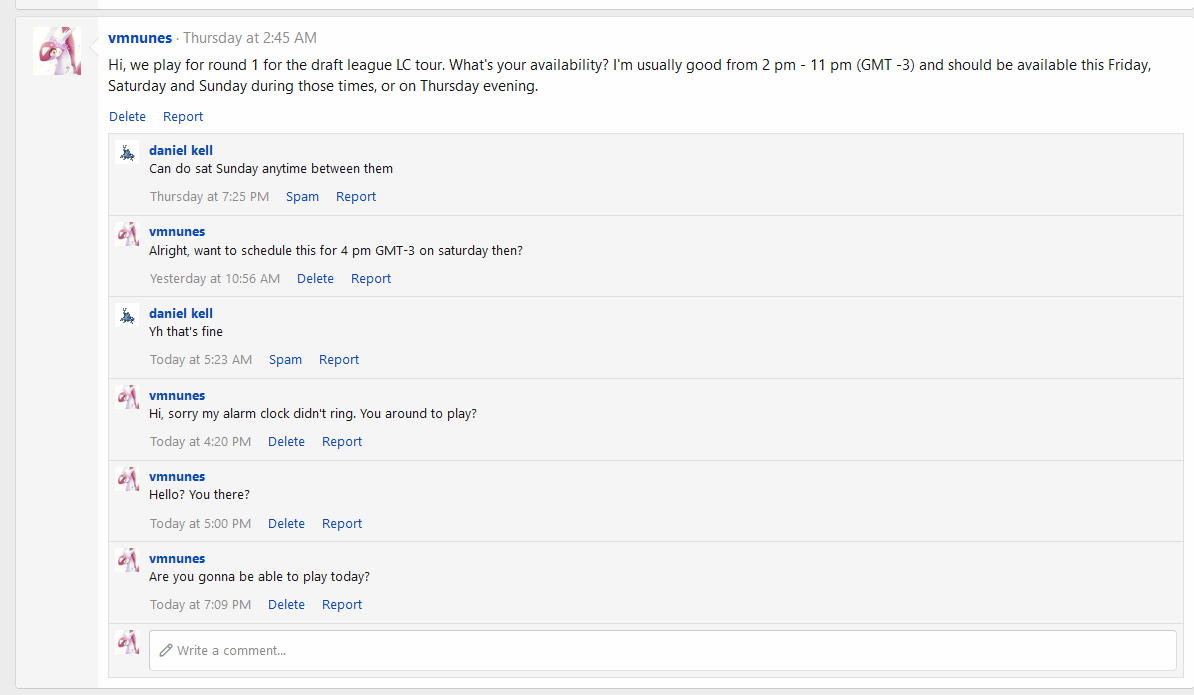The width and height of the screenshot is (1194, 695).
Task: Click vmnunes avatar beside 'Hello? You there?'
Action: click(127, 479)
